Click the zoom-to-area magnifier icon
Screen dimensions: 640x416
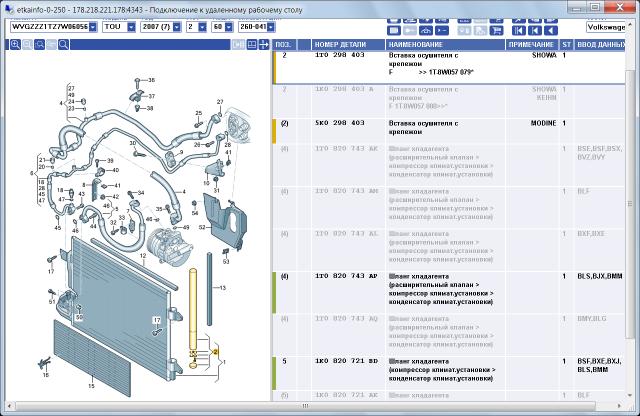(x=40, y=44)
